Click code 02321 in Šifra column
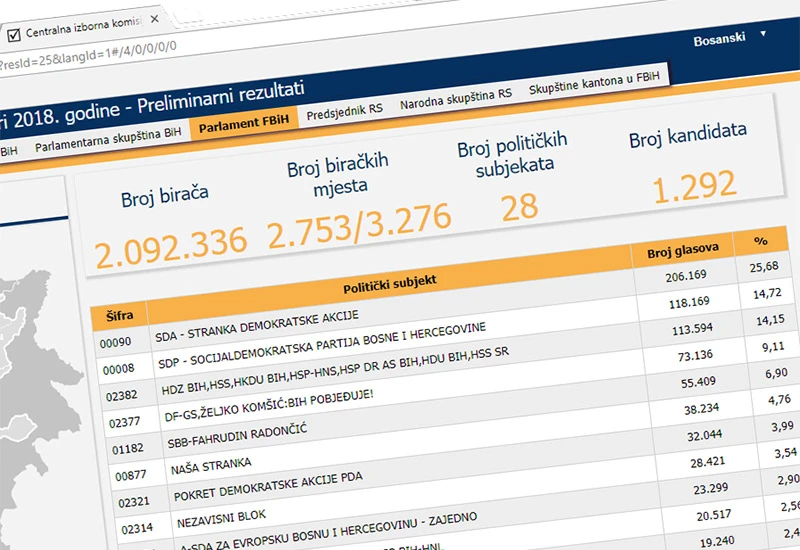 134,502
